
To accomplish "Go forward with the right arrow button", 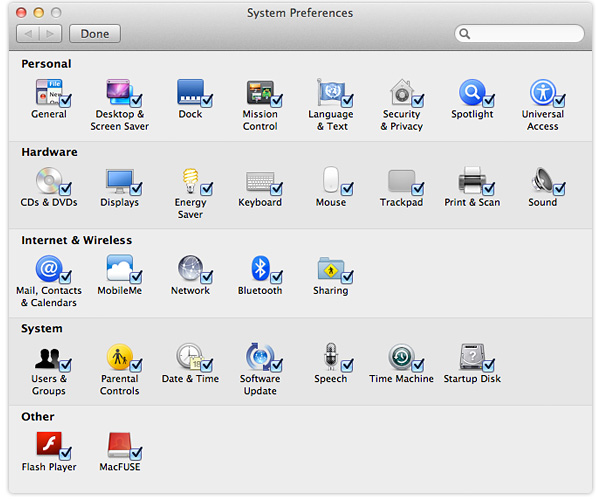I will coord(50,34).
